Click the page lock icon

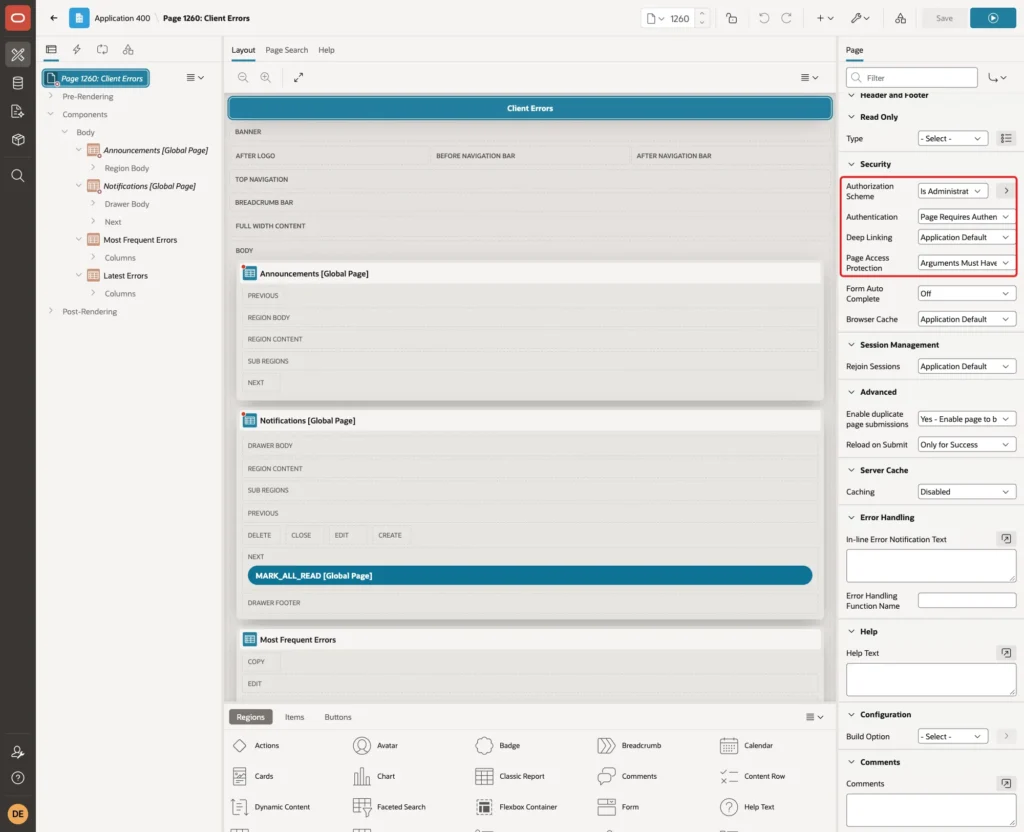[x=731, y=18]
